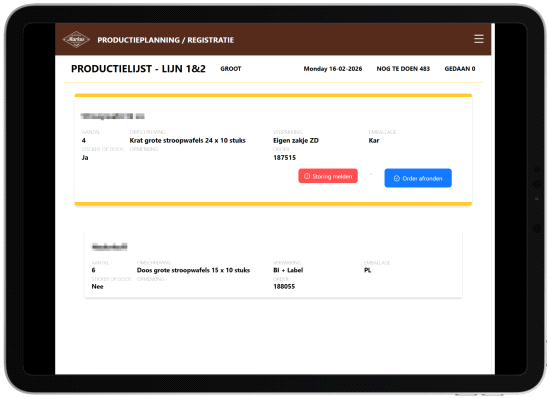Click blurred customer name above order 188055

(x=109, y=247)
